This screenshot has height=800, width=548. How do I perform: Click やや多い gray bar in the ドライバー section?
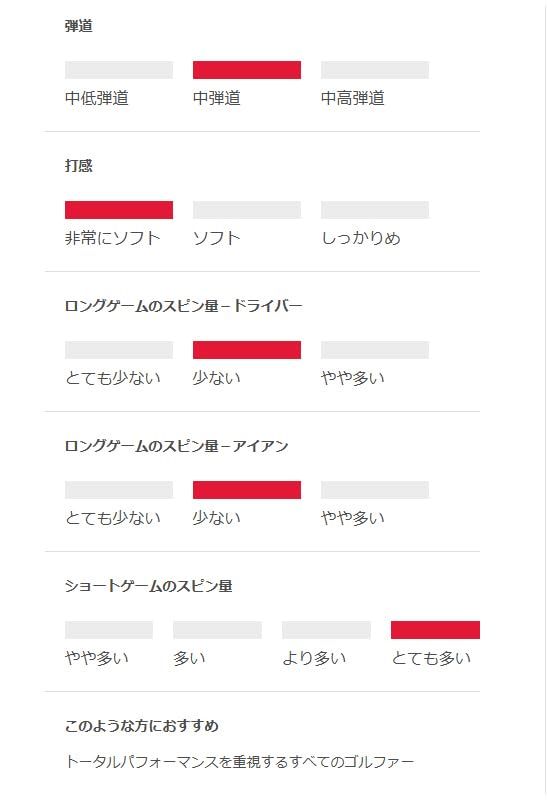(375, 350)
